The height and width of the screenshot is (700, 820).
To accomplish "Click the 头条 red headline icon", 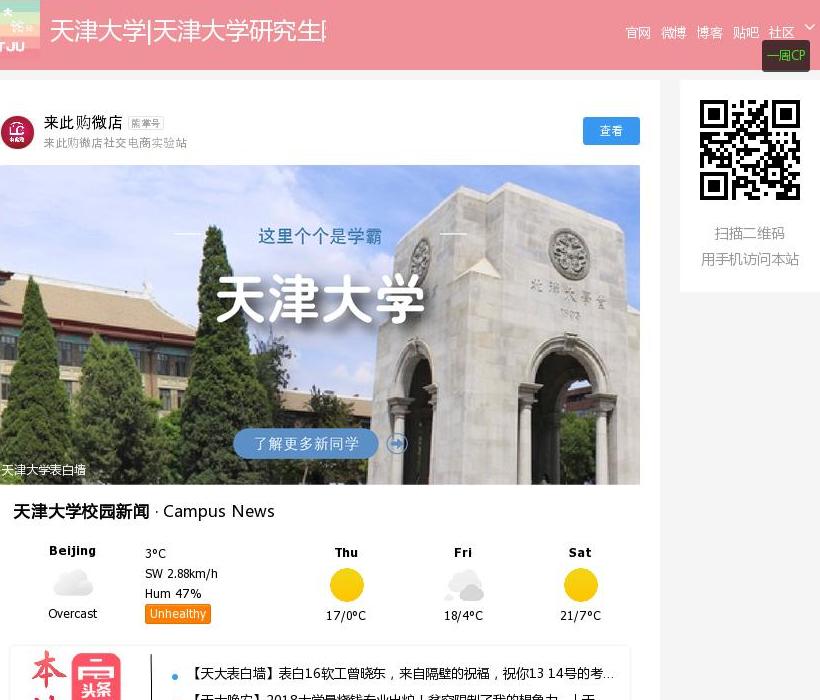I will (x=96, y=676).
